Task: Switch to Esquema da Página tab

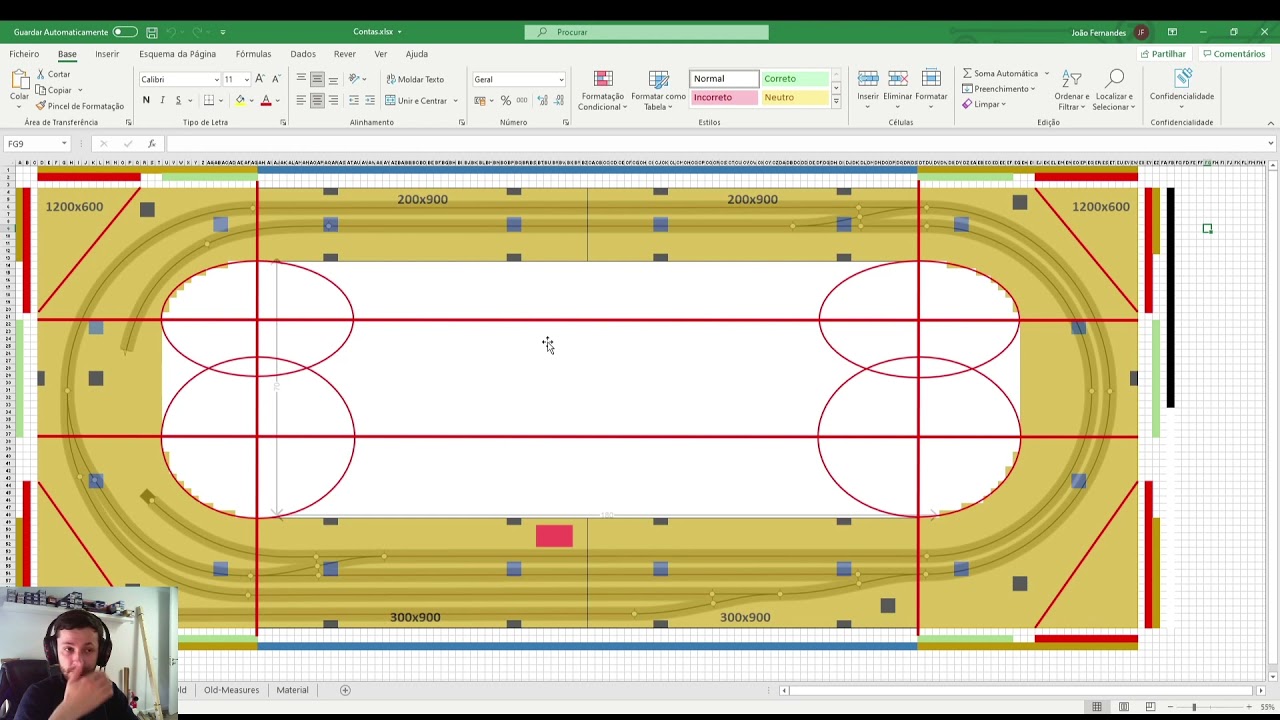Action: pos(177,54)
